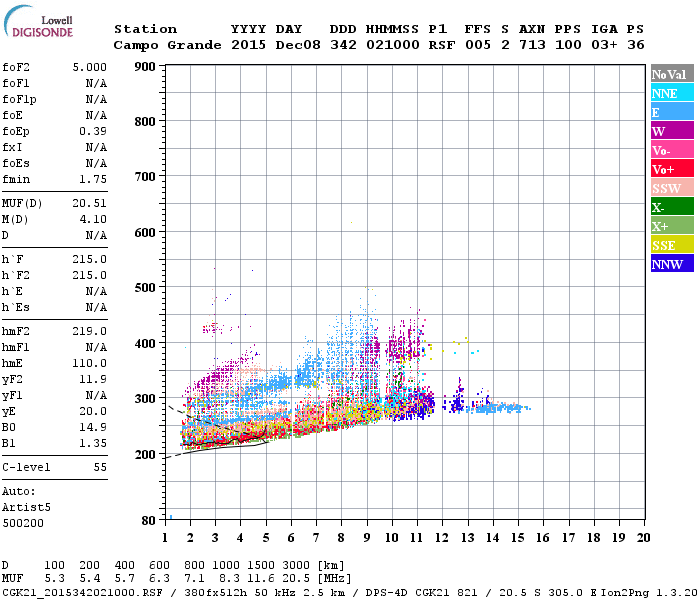Select the SSE yellow legend swatch
This screenshot has height=600, width=700.
672,245
